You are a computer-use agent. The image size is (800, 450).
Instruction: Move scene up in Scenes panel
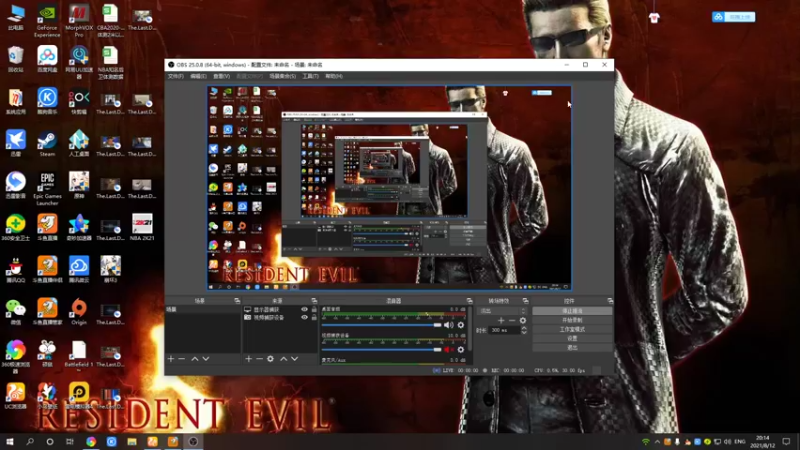tap(194, 359)
